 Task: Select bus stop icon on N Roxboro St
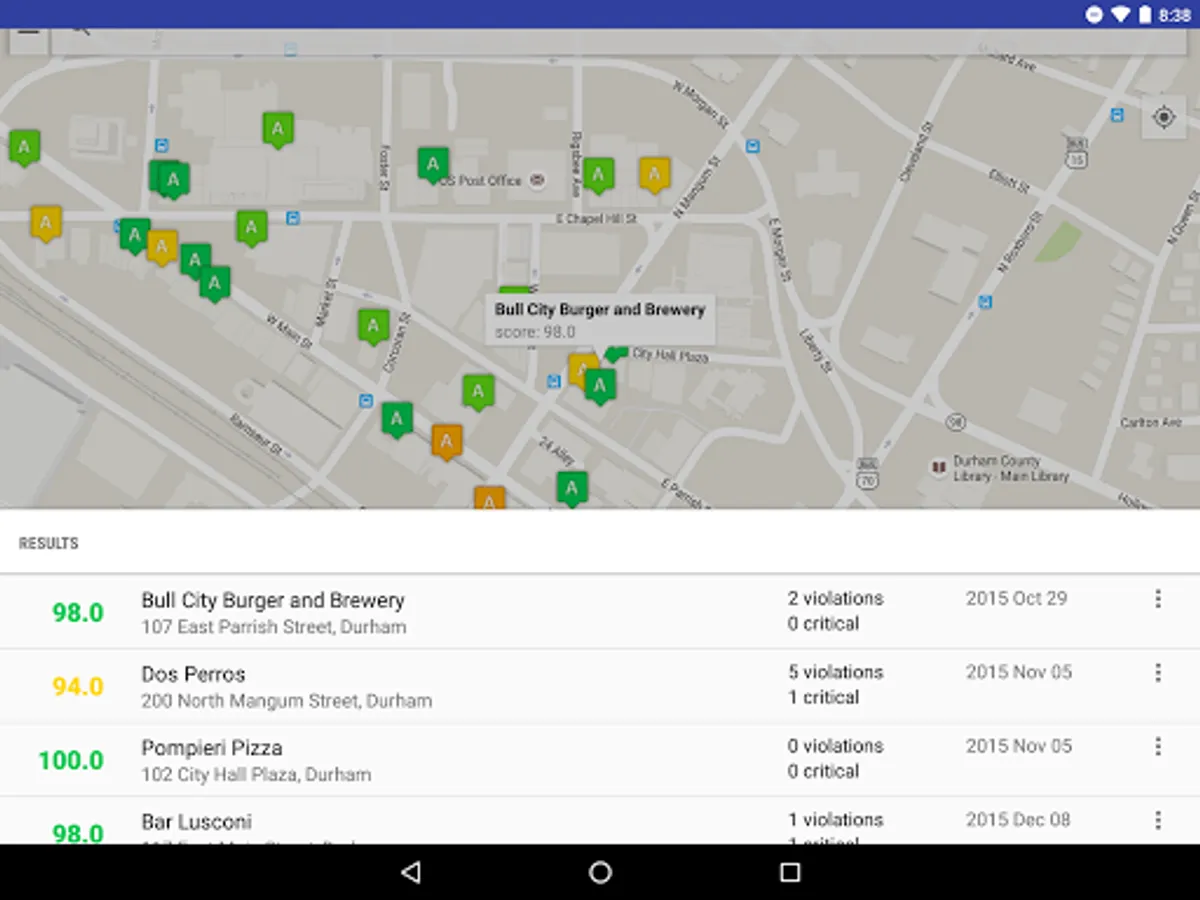pos(985,301)
